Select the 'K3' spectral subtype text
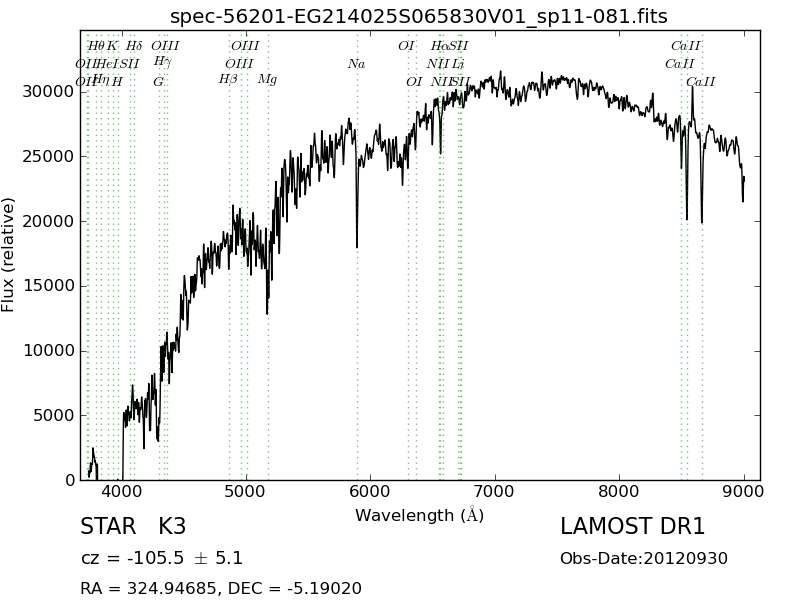 click(x=172, y=527)
